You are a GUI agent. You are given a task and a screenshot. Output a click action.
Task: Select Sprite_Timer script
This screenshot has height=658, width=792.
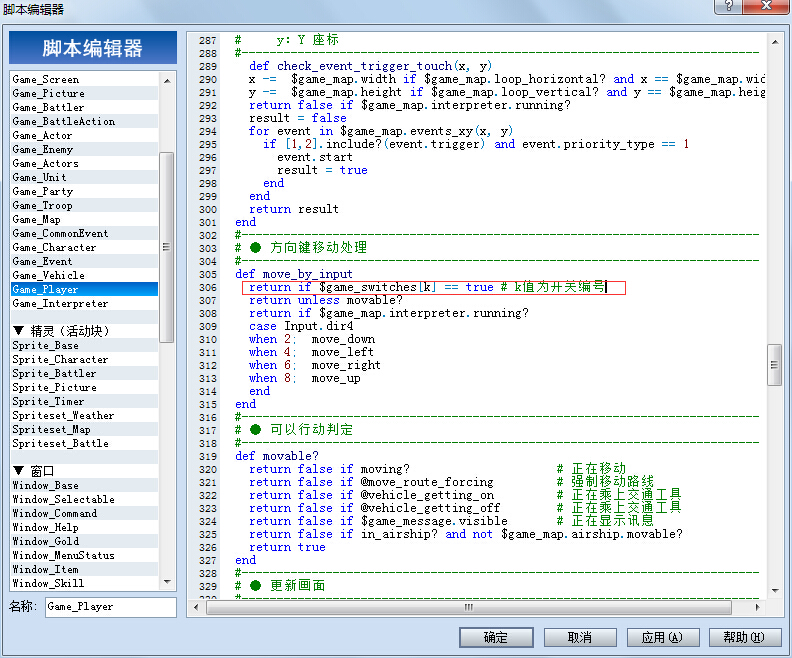(x=84, y=401)
